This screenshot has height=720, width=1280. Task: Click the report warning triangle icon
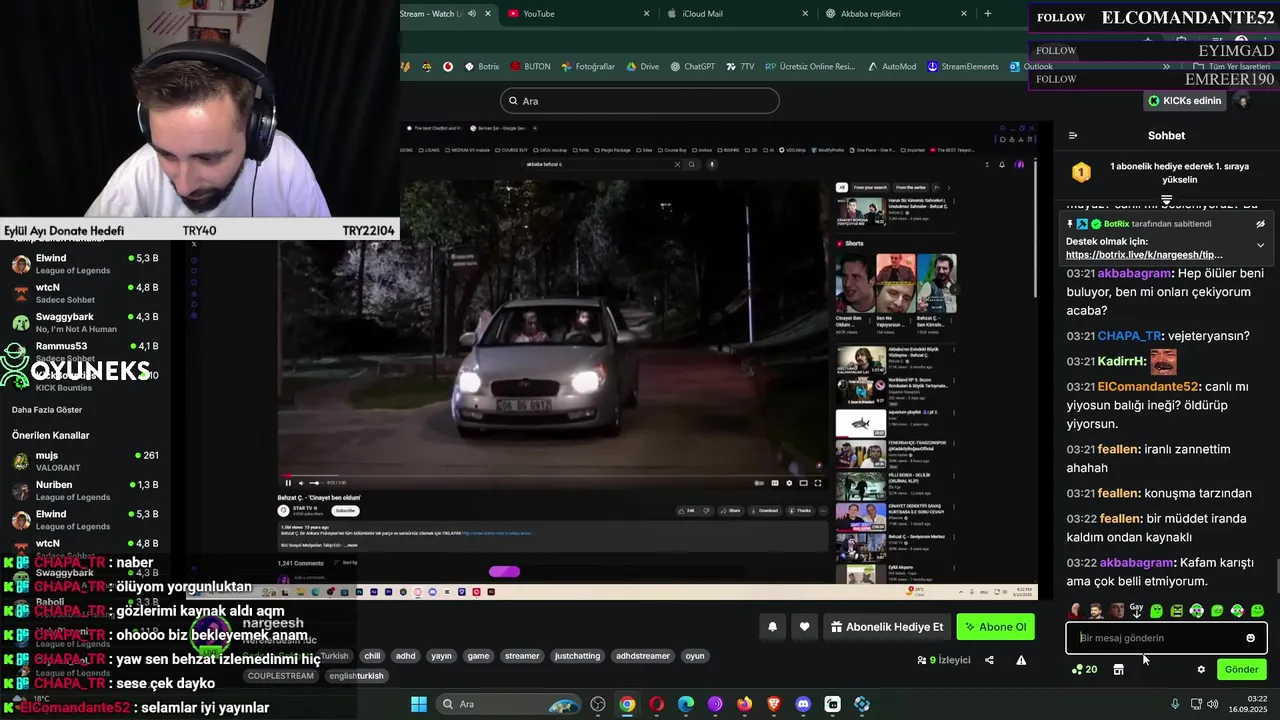tap(1021, 660)
